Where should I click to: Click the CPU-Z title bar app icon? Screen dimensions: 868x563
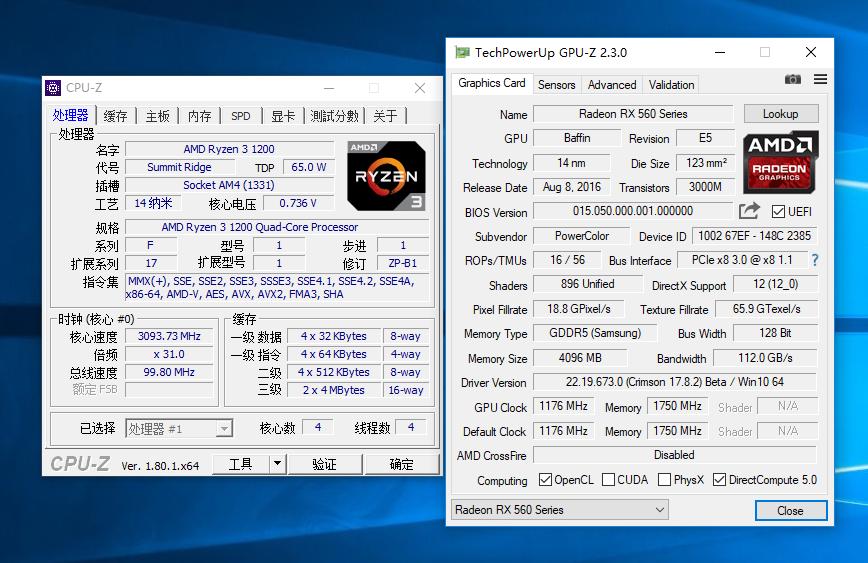[54, 88]
